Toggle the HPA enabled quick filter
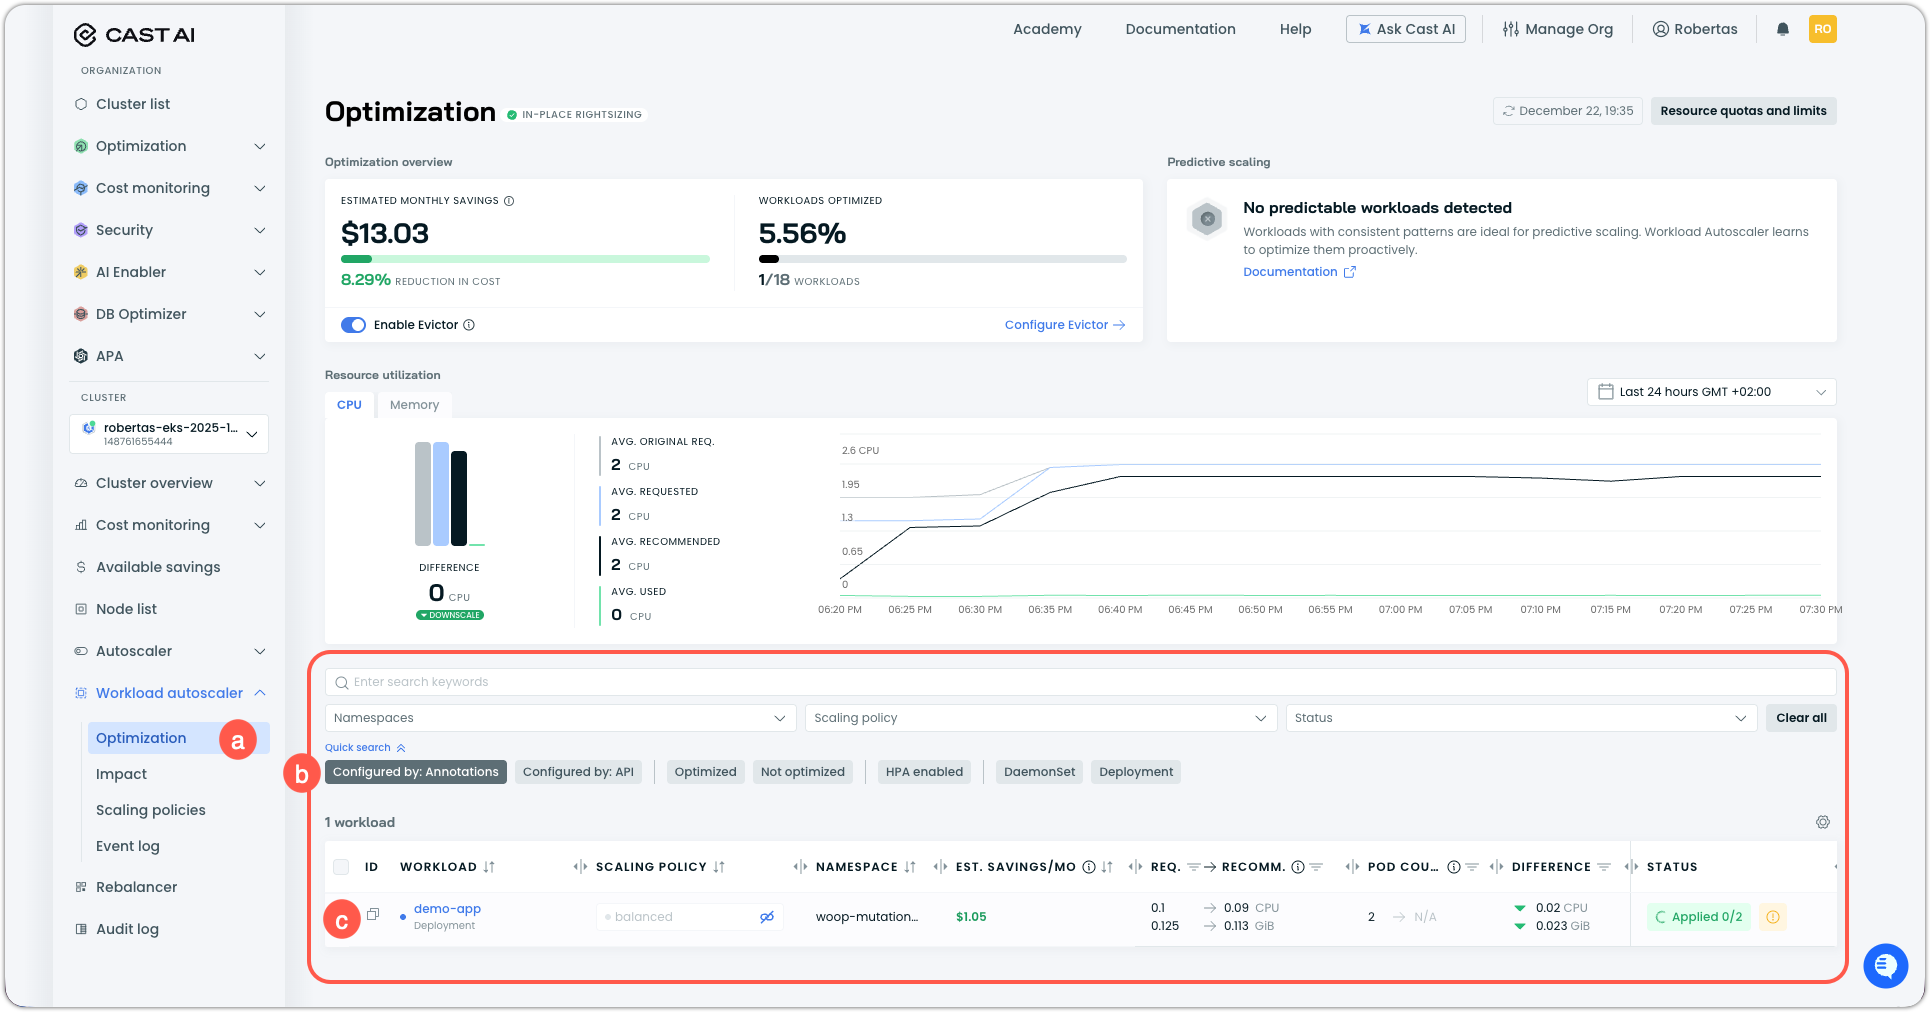Screen dimensions: 1930x1012 tap(924, 772)
